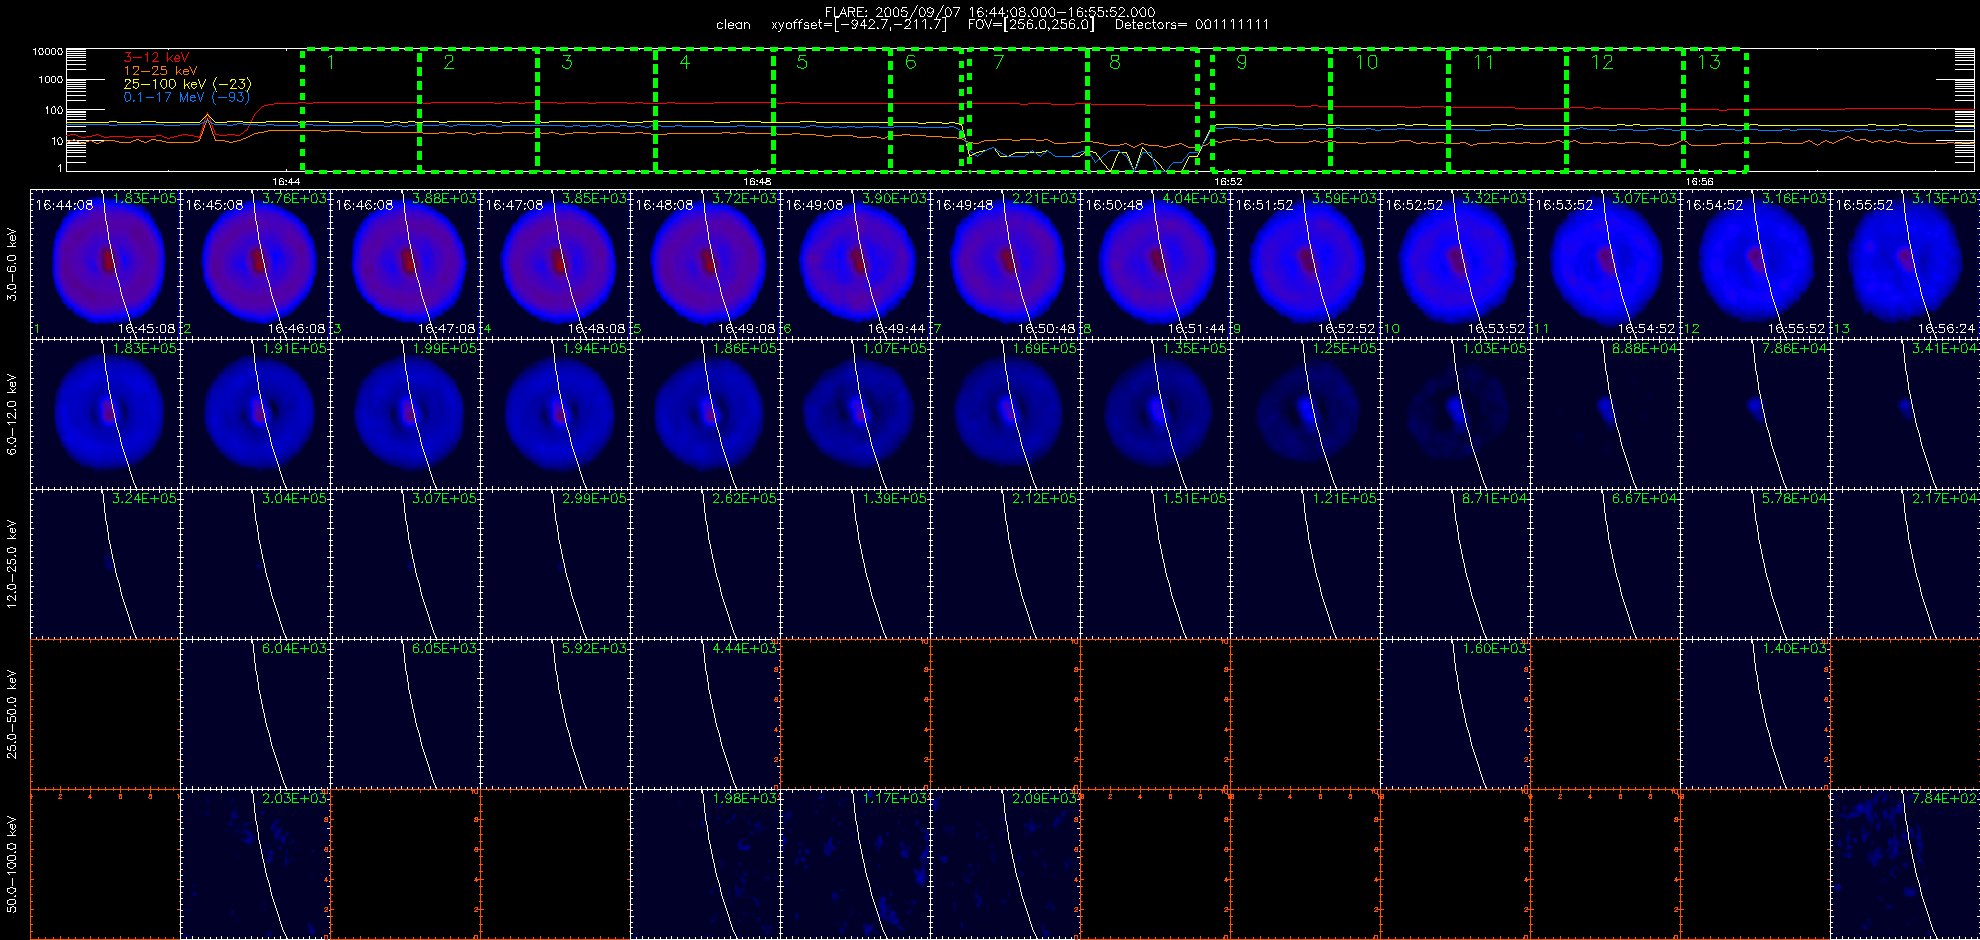The height and width of the screenshot is (940, 1980).
Task: Open 12-25 keV image with flux 3.24E+05
Action: click(x=106, y=563)
